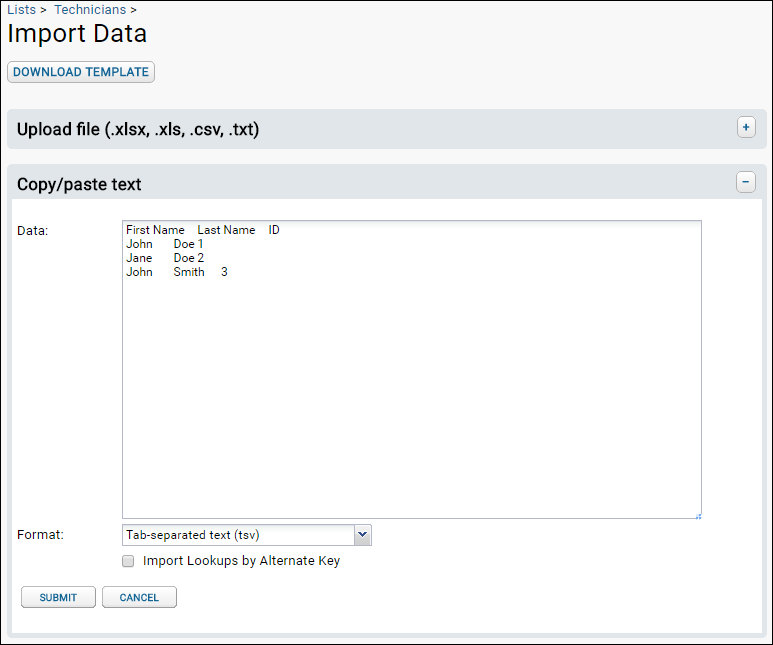Cancel the data import

click(x=139, y=597)
